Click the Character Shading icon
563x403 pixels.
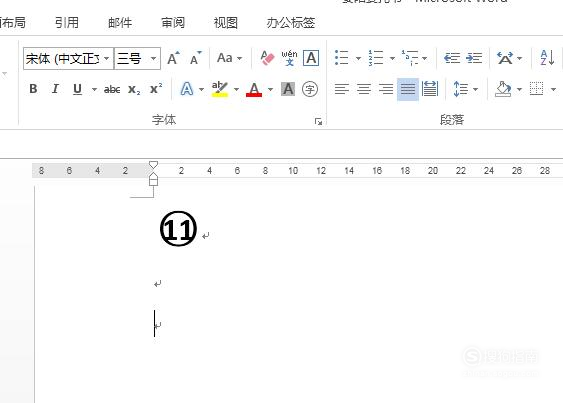click(x=288, y=89)
